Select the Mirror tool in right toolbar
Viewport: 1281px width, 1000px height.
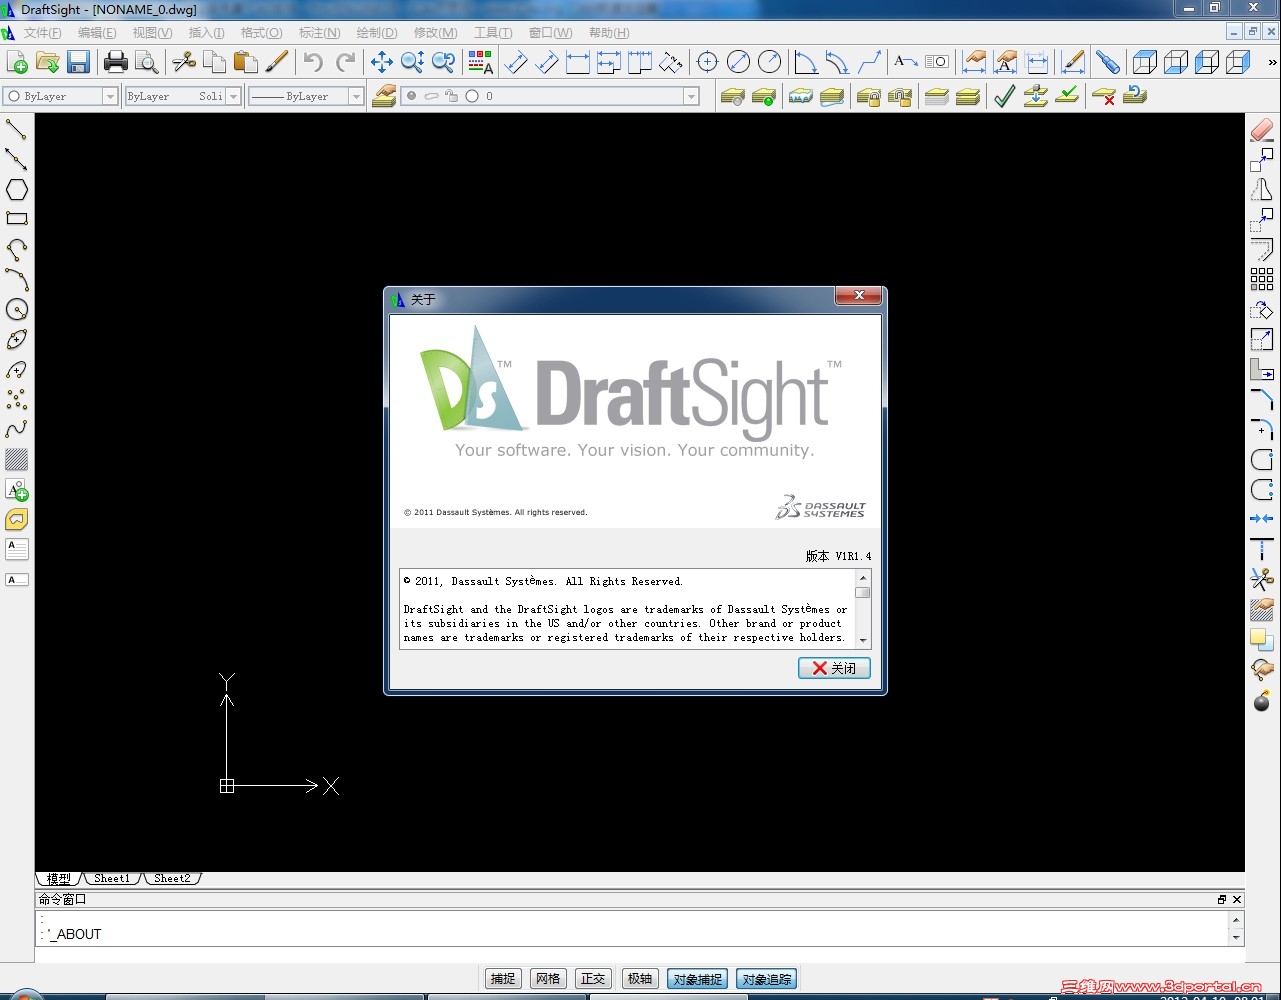point(1262,189)
